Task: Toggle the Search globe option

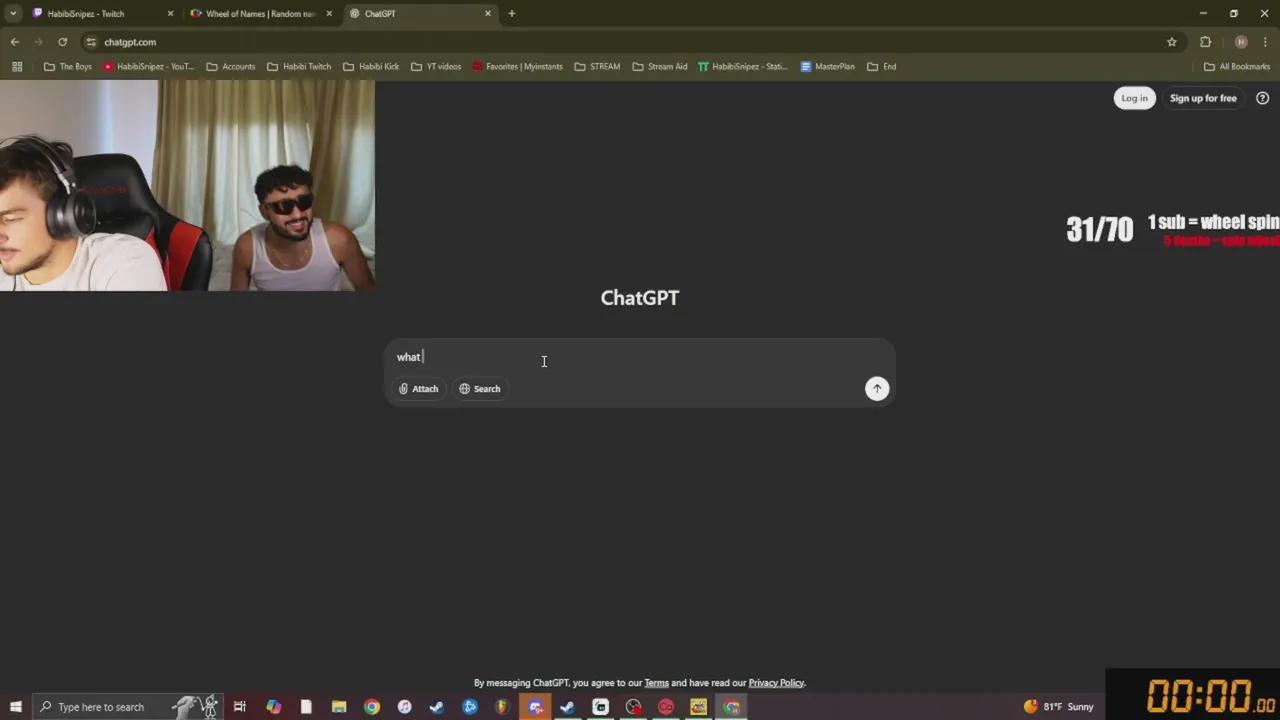Action: (480, 389)
